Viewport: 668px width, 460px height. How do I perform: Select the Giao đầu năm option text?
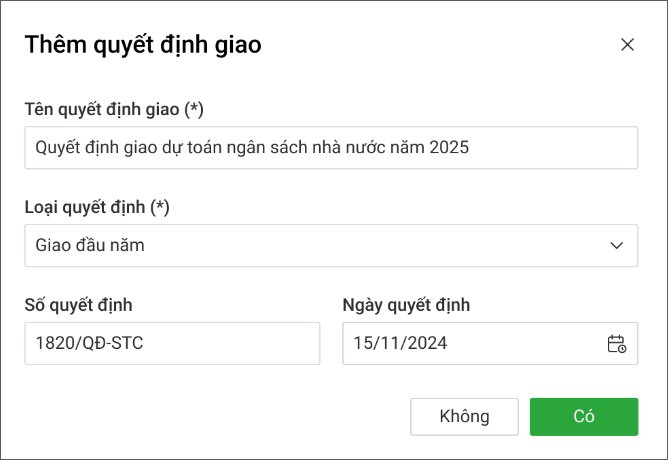90,246
